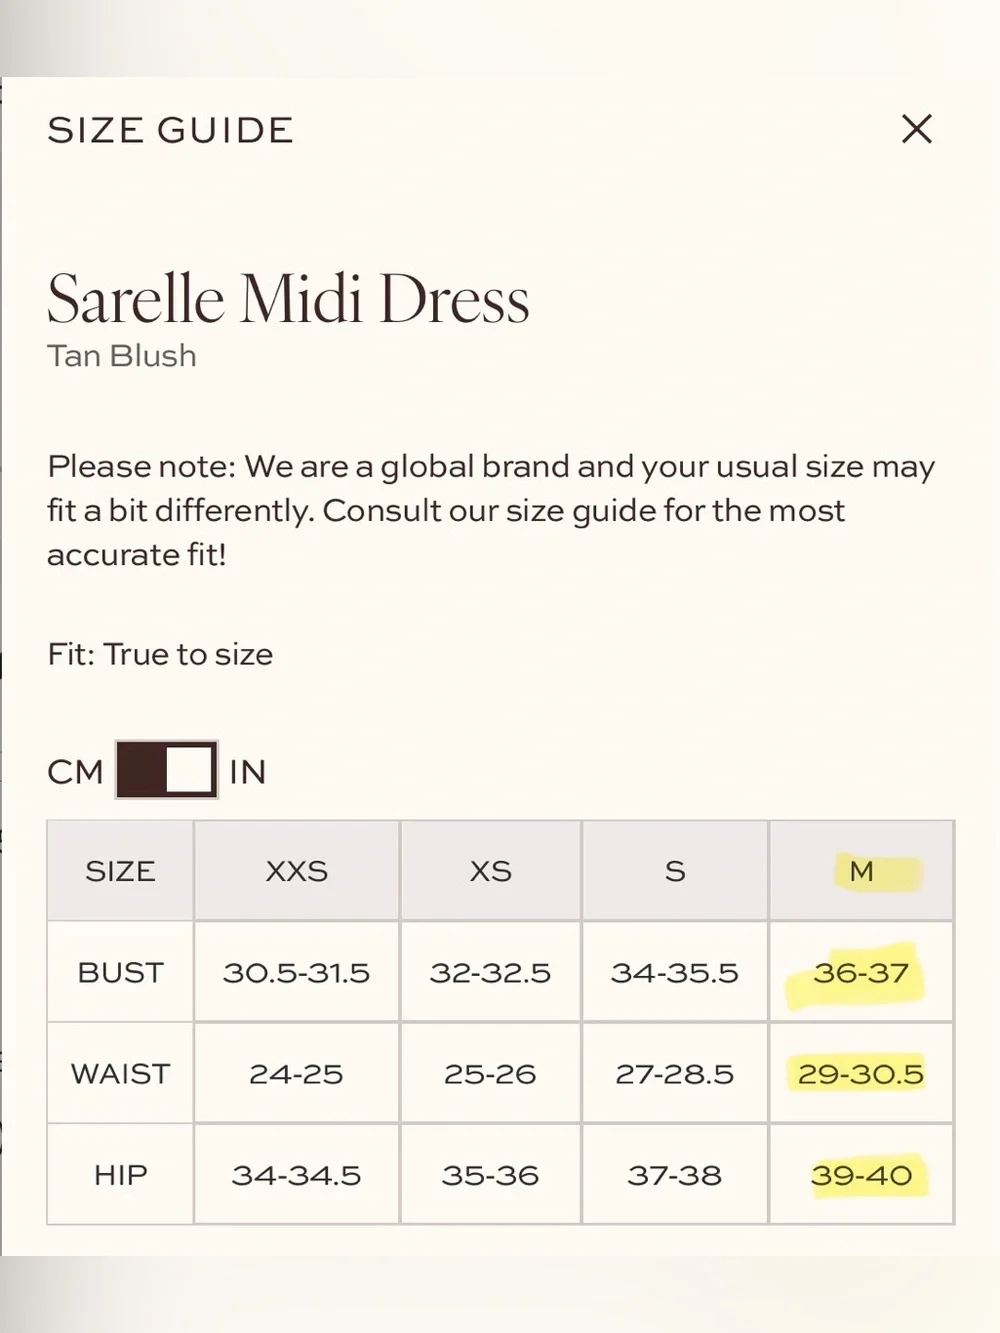The width and height of the screenshot is (1000, 1333).
Task: Select the IN unit label
Action: (248, 772)
